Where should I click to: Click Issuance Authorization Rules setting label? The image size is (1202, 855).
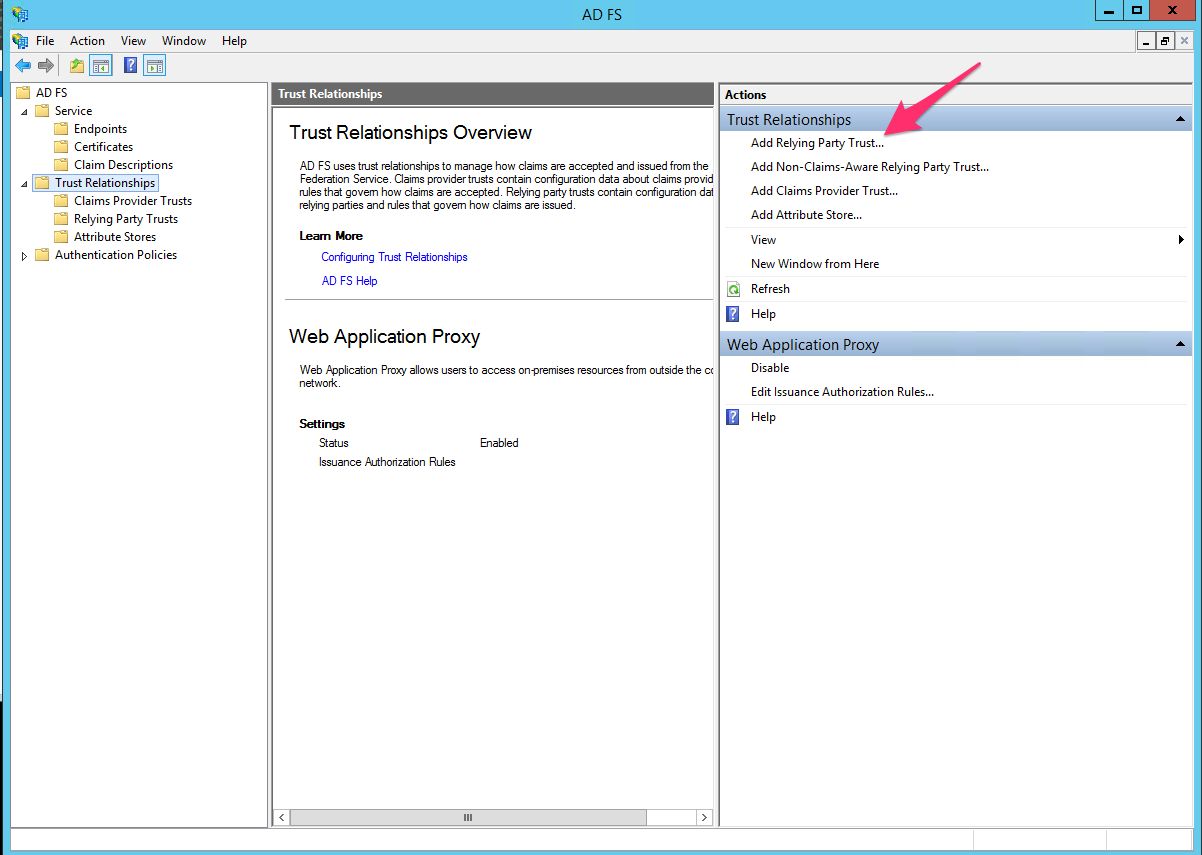pyautogui.click(x=387, y=462)
